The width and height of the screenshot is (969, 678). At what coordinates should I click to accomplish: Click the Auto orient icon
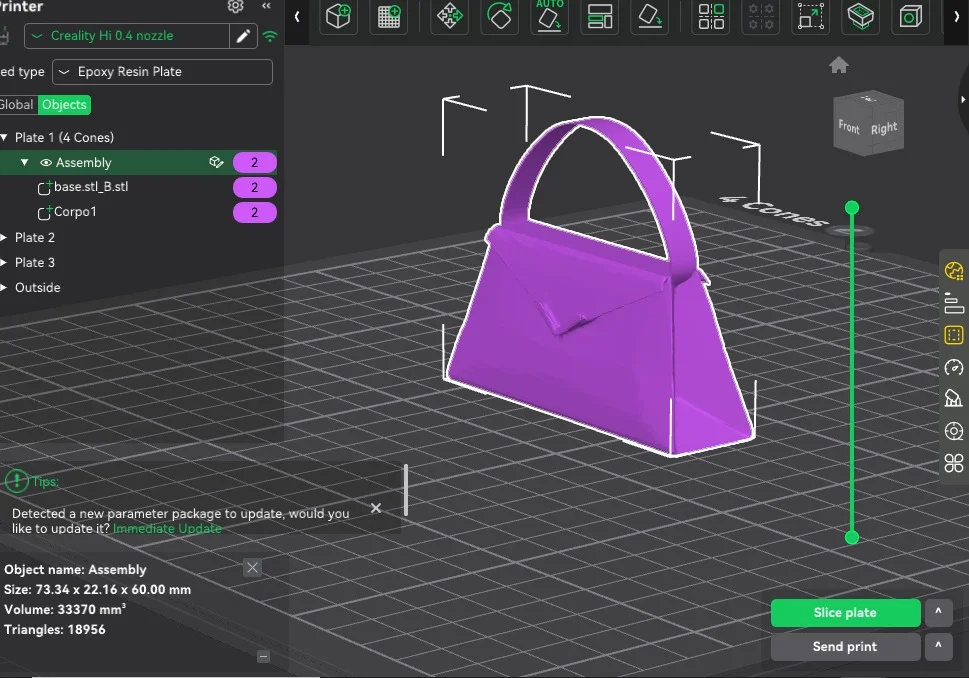pos(549,17)
